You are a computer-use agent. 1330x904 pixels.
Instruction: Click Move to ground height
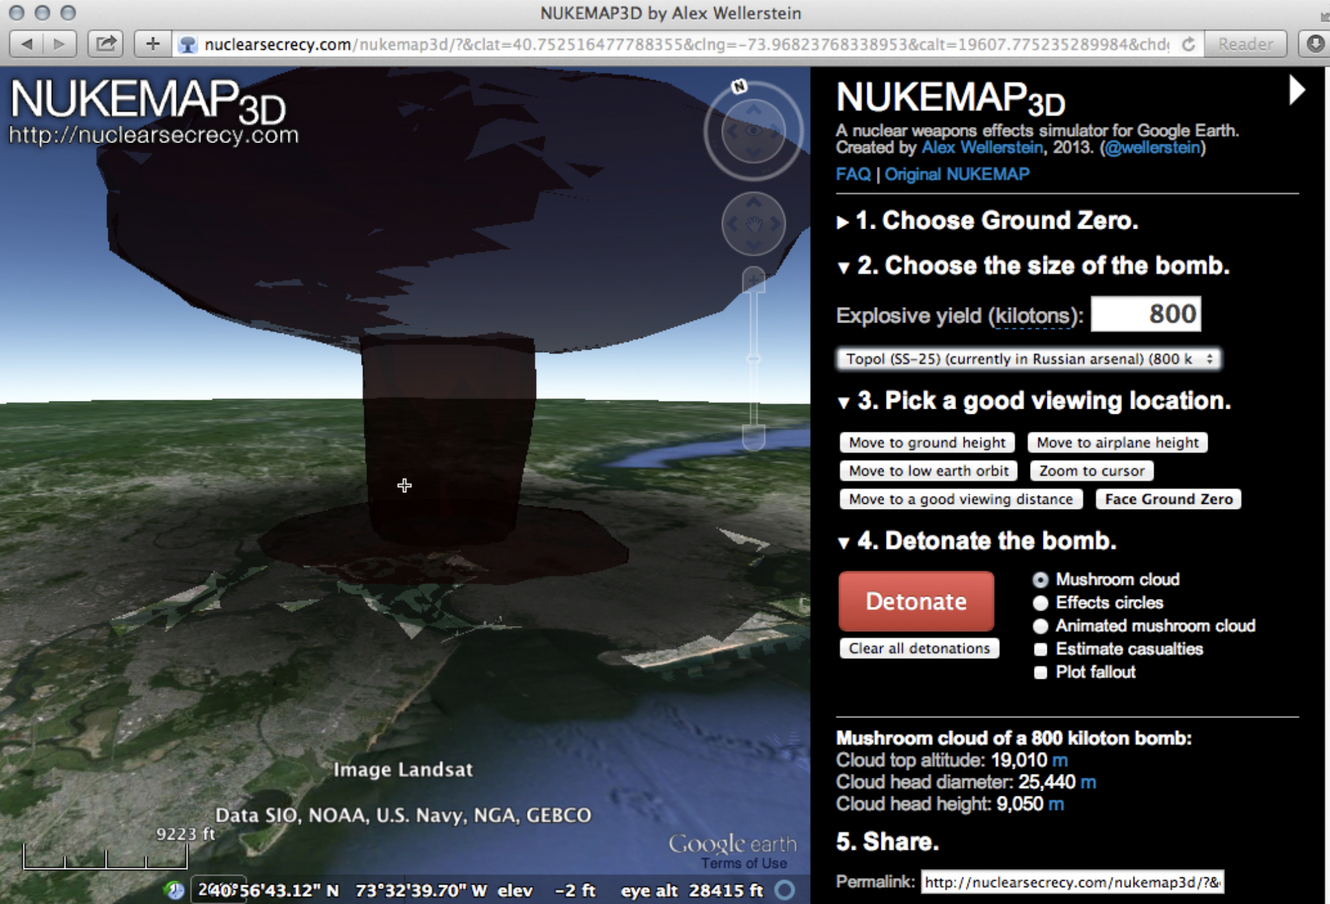[x=927, y=442]
